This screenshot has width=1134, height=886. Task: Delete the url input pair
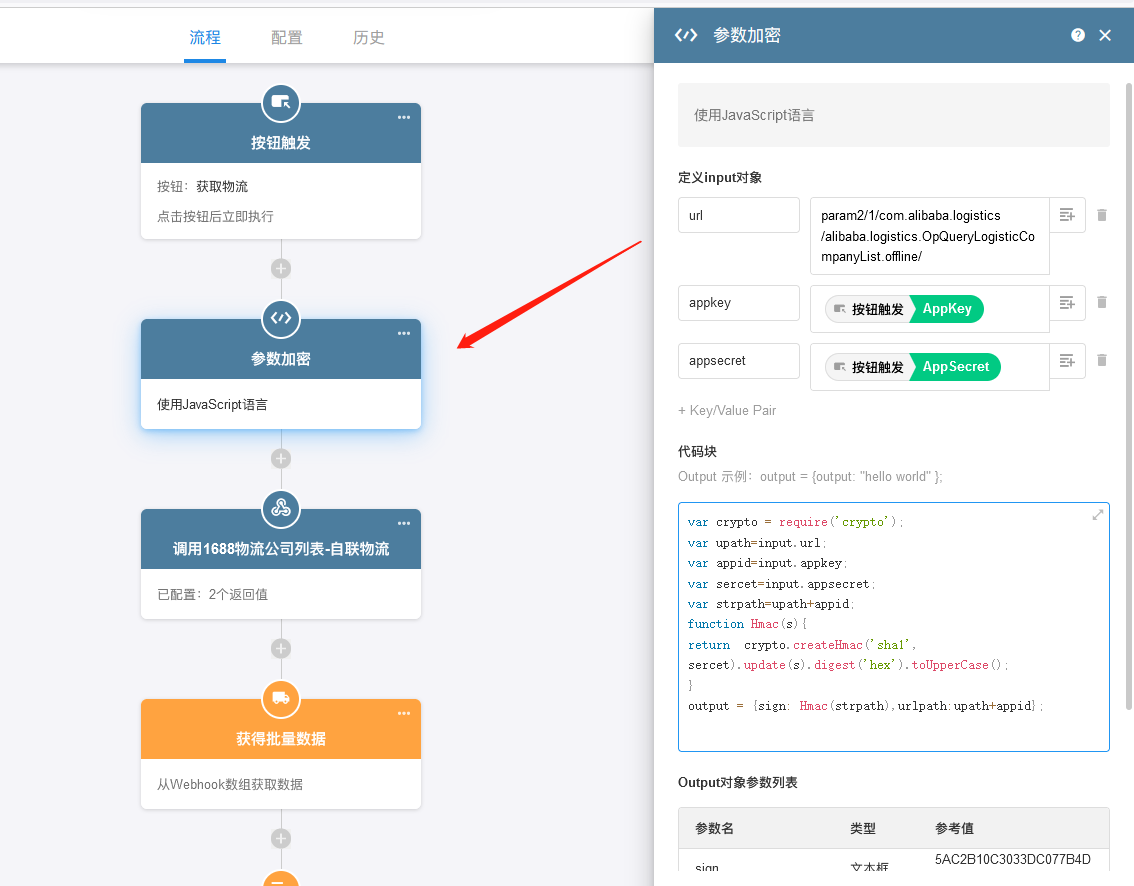1101,216
